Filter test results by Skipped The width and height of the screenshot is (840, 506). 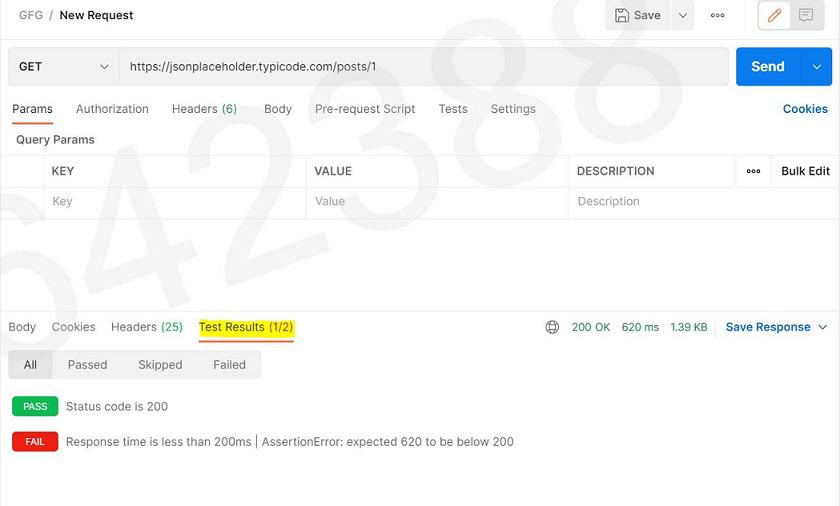point(160,365)
